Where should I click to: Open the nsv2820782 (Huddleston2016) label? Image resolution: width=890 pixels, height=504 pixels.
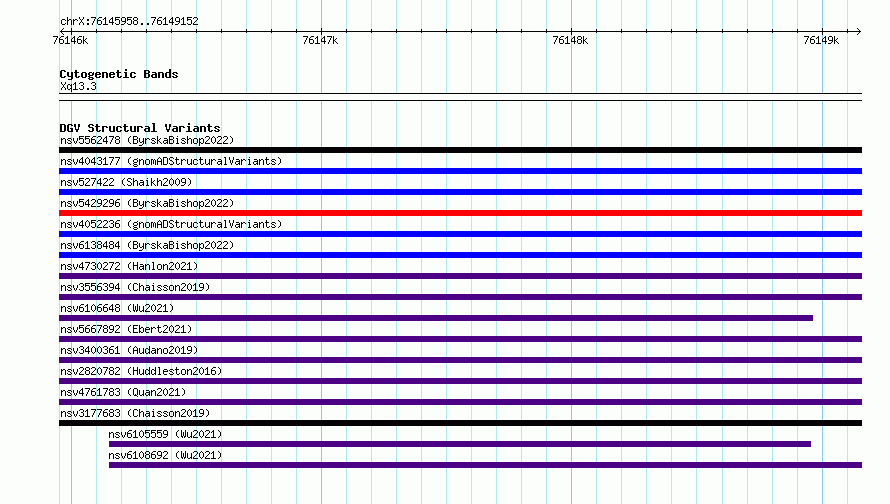click(141, 371)
